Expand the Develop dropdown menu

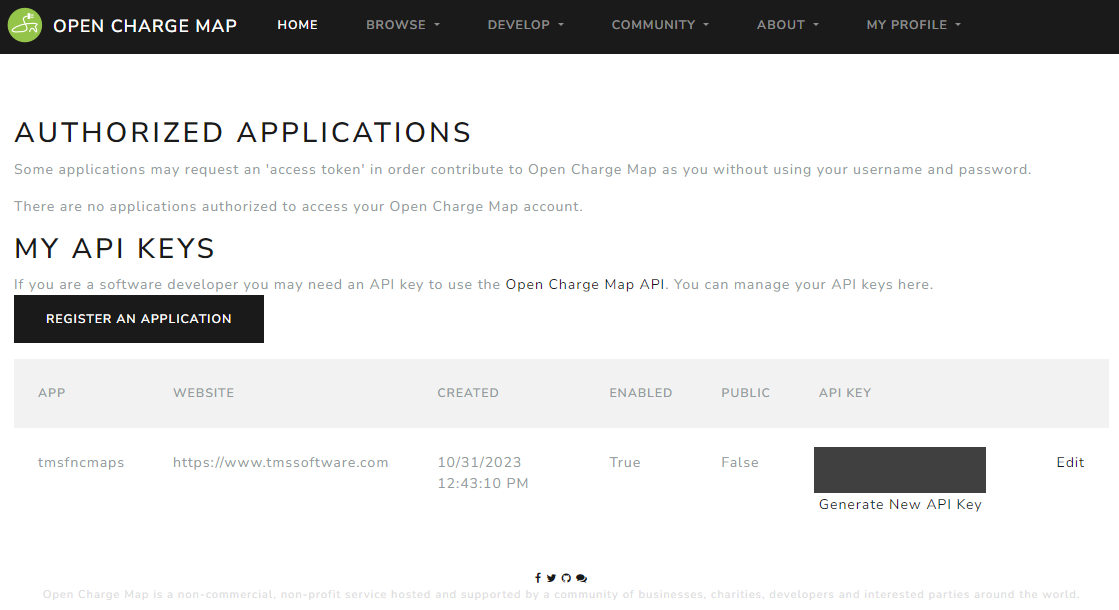coord(526,25)
